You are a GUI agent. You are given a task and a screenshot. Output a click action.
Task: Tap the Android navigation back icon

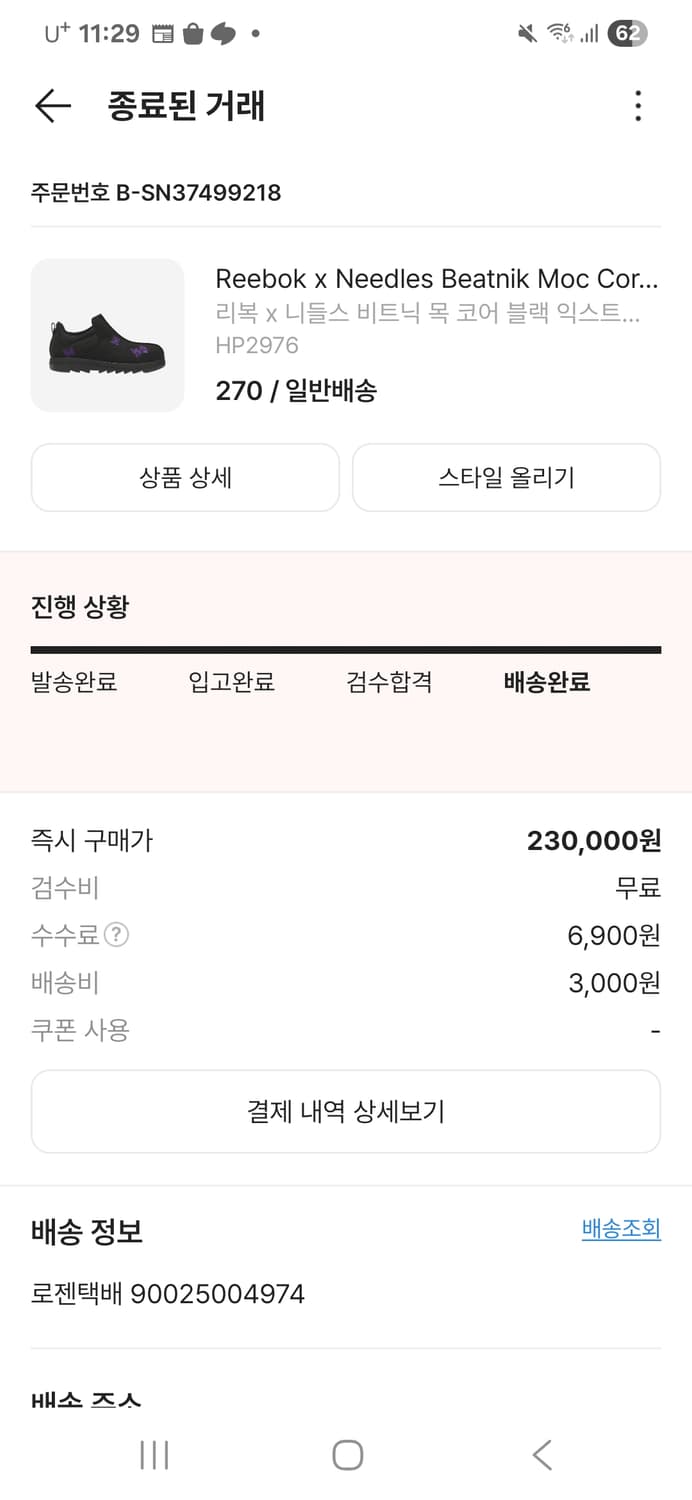pos(540,1456)
